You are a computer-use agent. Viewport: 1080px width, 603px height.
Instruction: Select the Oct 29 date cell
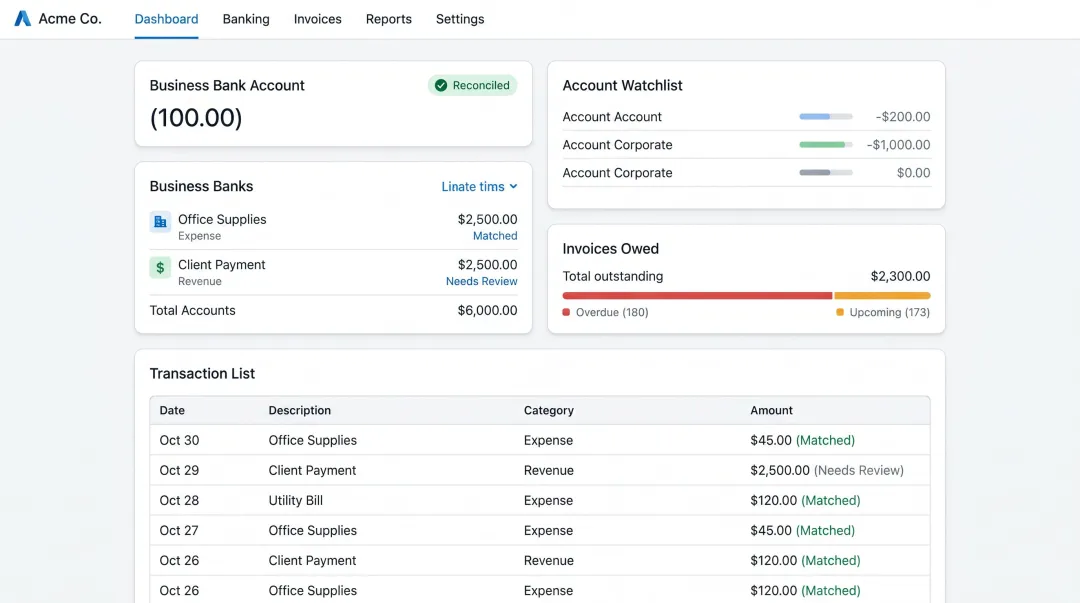(x=179, y=470)
